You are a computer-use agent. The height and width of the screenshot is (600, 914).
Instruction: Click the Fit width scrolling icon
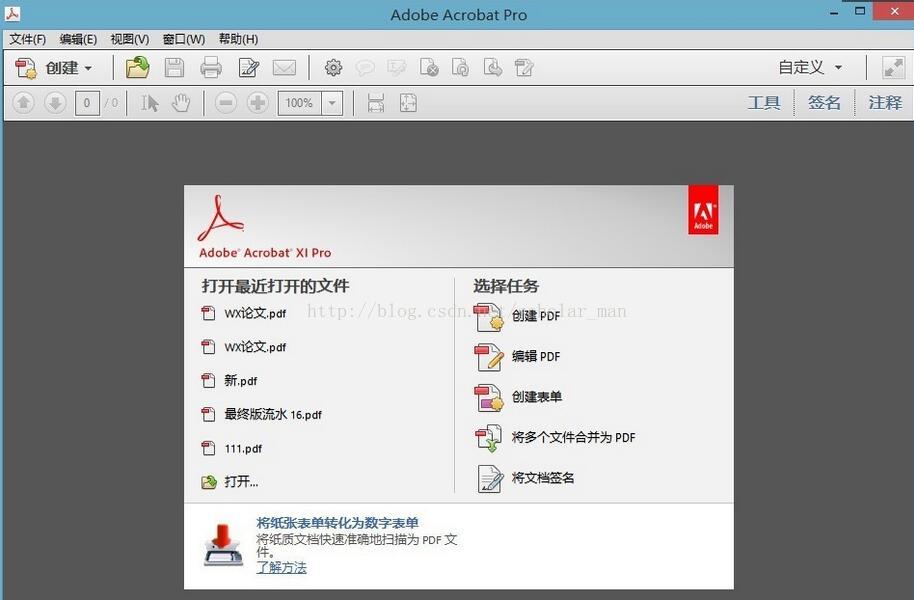376,103
